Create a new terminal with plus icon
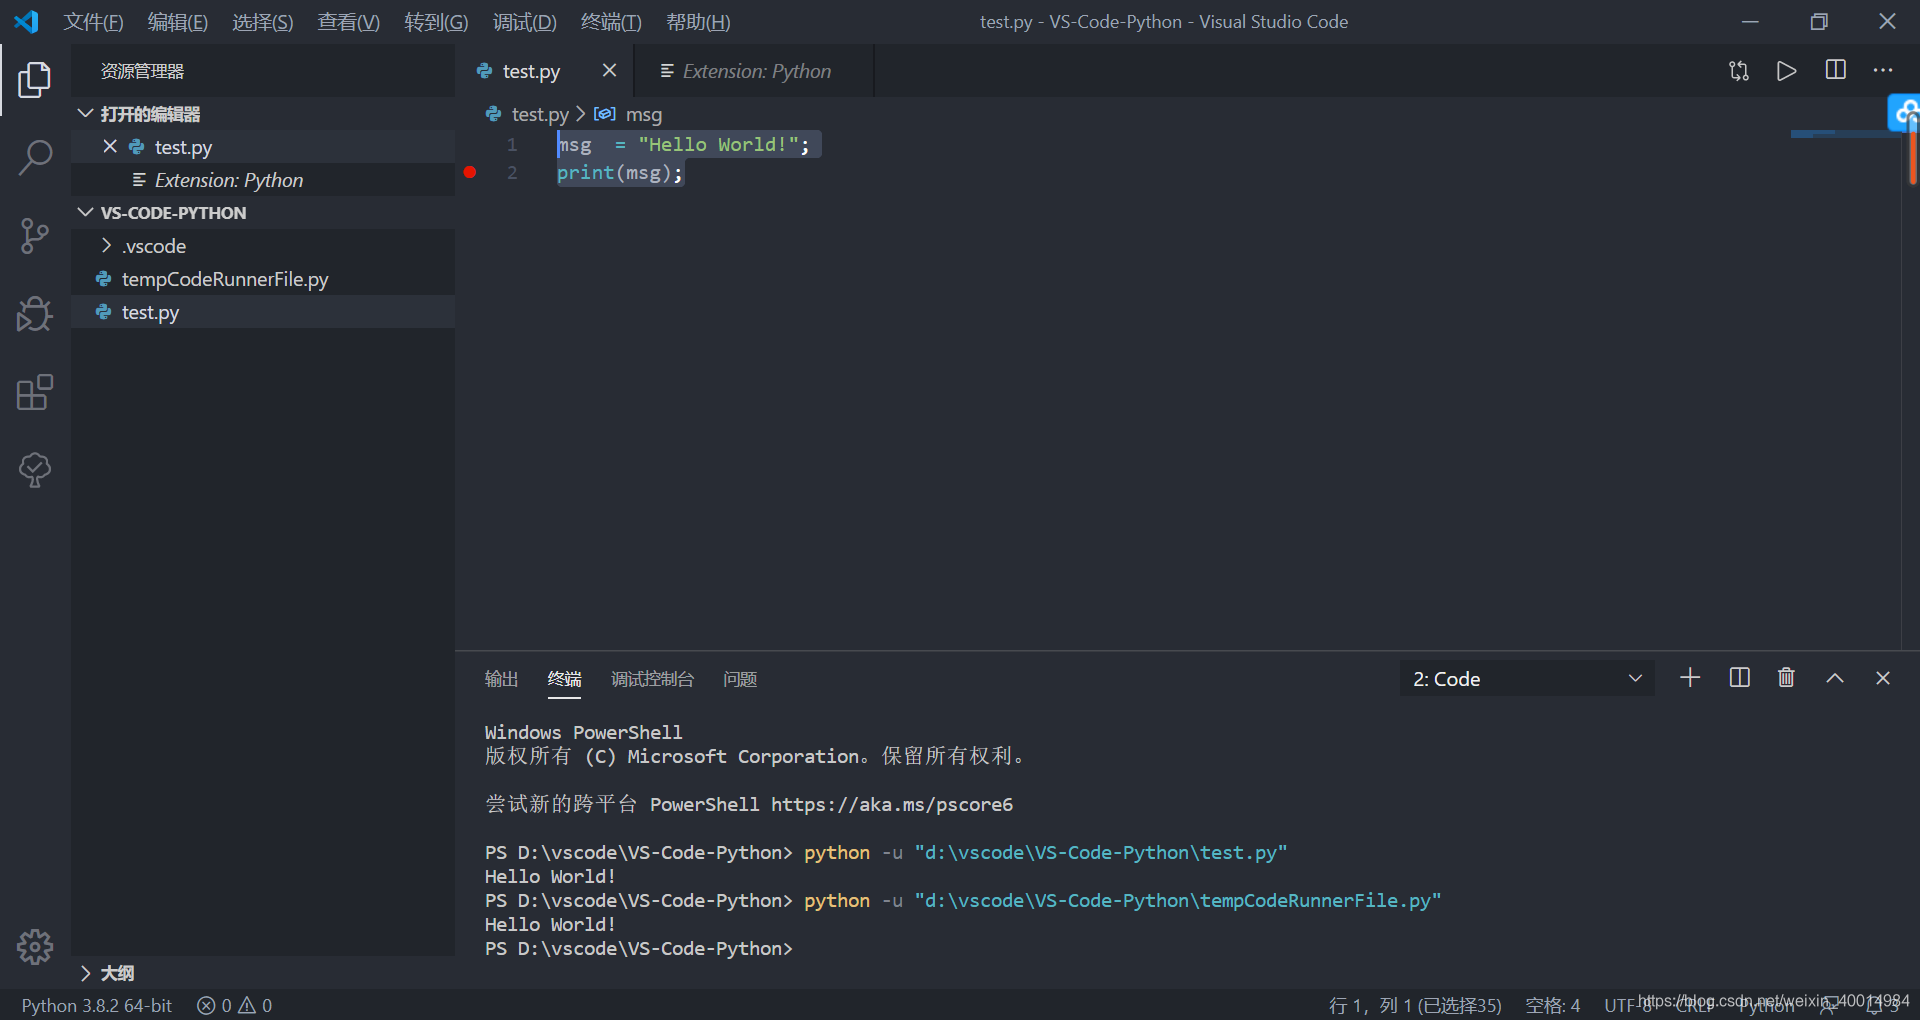Image resolution: width=1920 pixels, height=1020 pixels. coord(1690,678)
